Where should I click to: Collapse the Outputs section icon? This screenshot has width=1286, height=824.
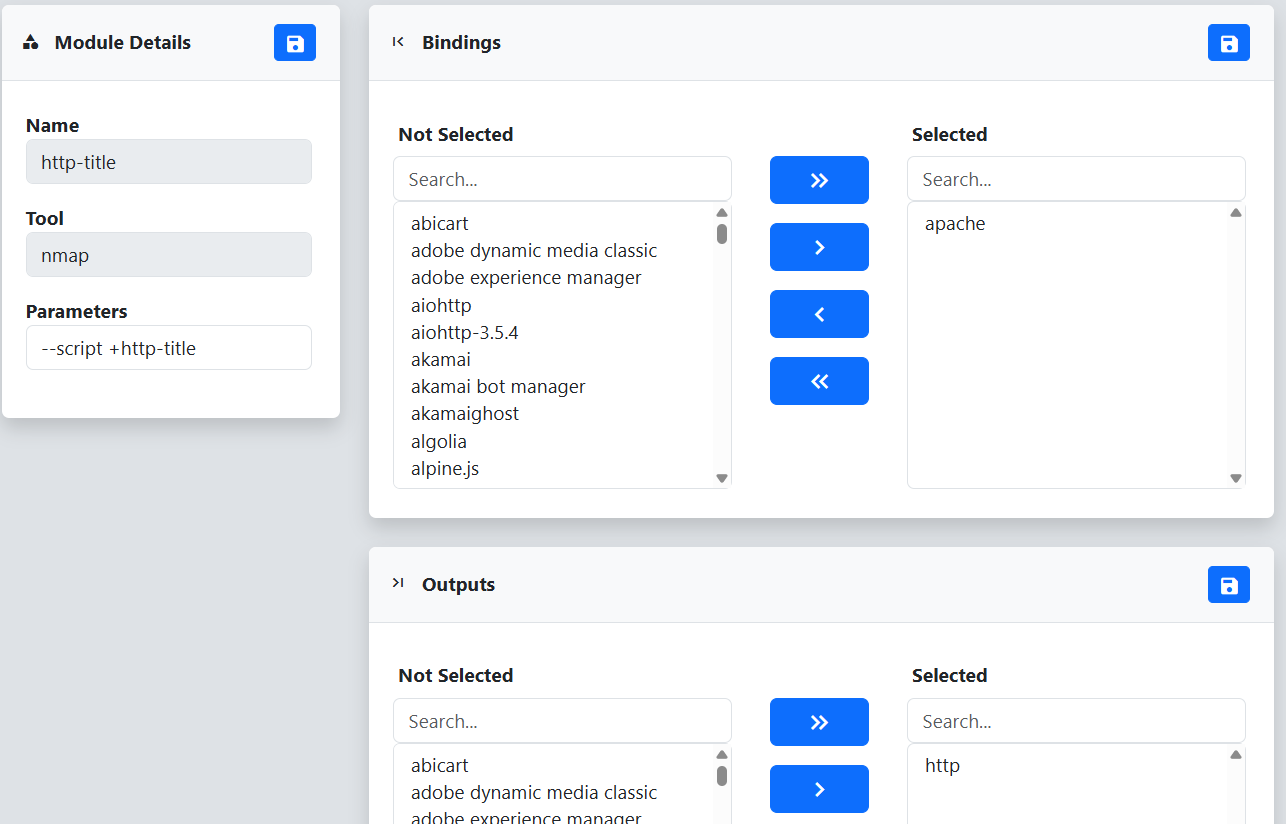pos(398,583)
